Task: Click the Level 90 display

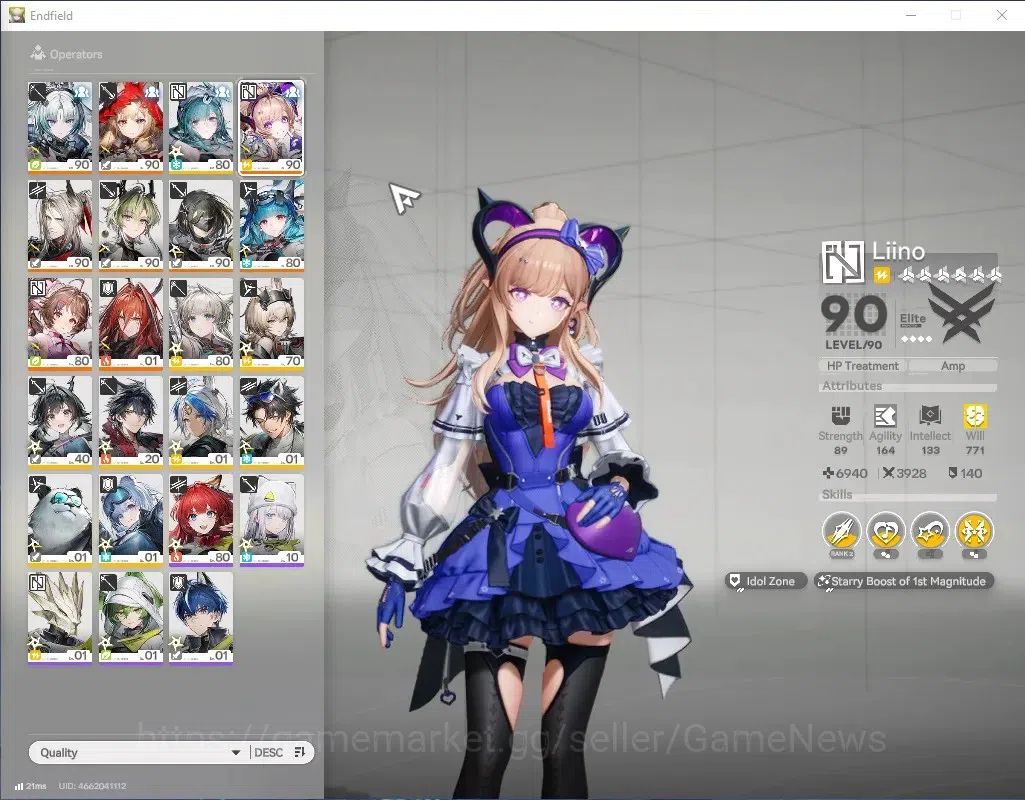Action: (854, 322)
